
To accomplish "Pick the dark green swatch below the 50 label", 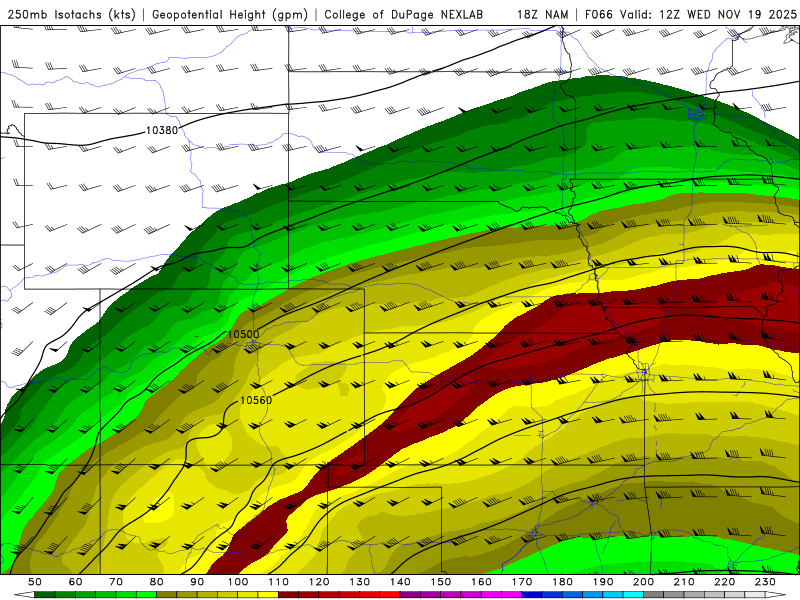I will (x=45, y=595).
